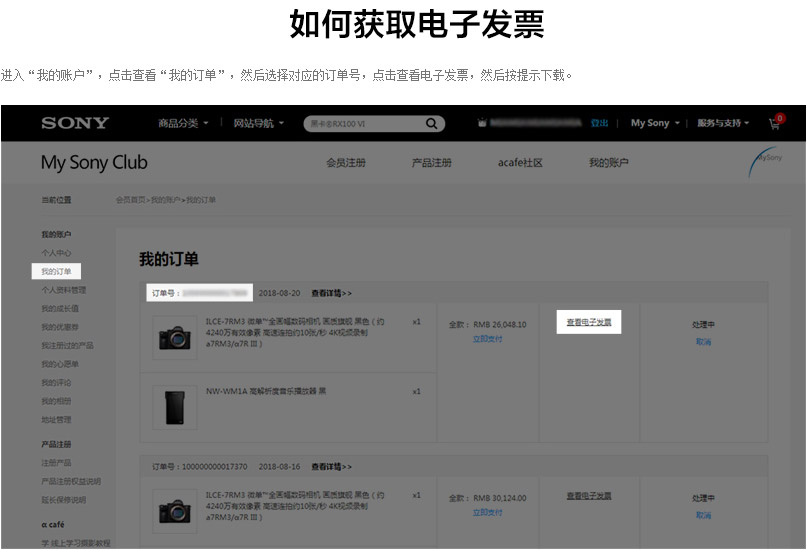This screenshot has height=550, width=807.
Task: Select 延长保修说明 in the sidebar
Action: [x=63, y=500]
